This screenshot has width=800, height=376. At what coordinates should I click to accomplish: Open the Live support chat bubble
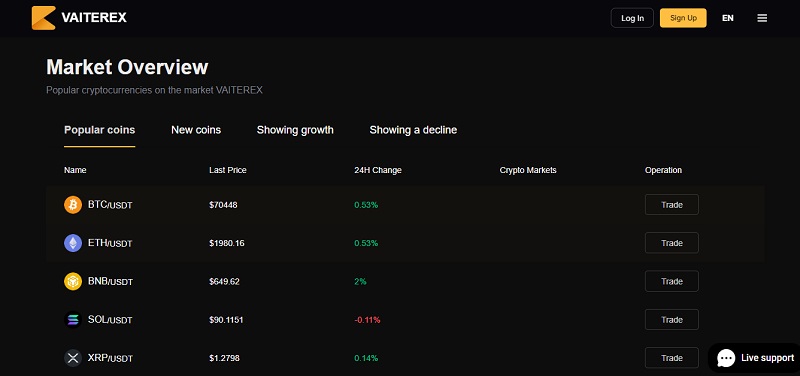click(x=754, y=358)
